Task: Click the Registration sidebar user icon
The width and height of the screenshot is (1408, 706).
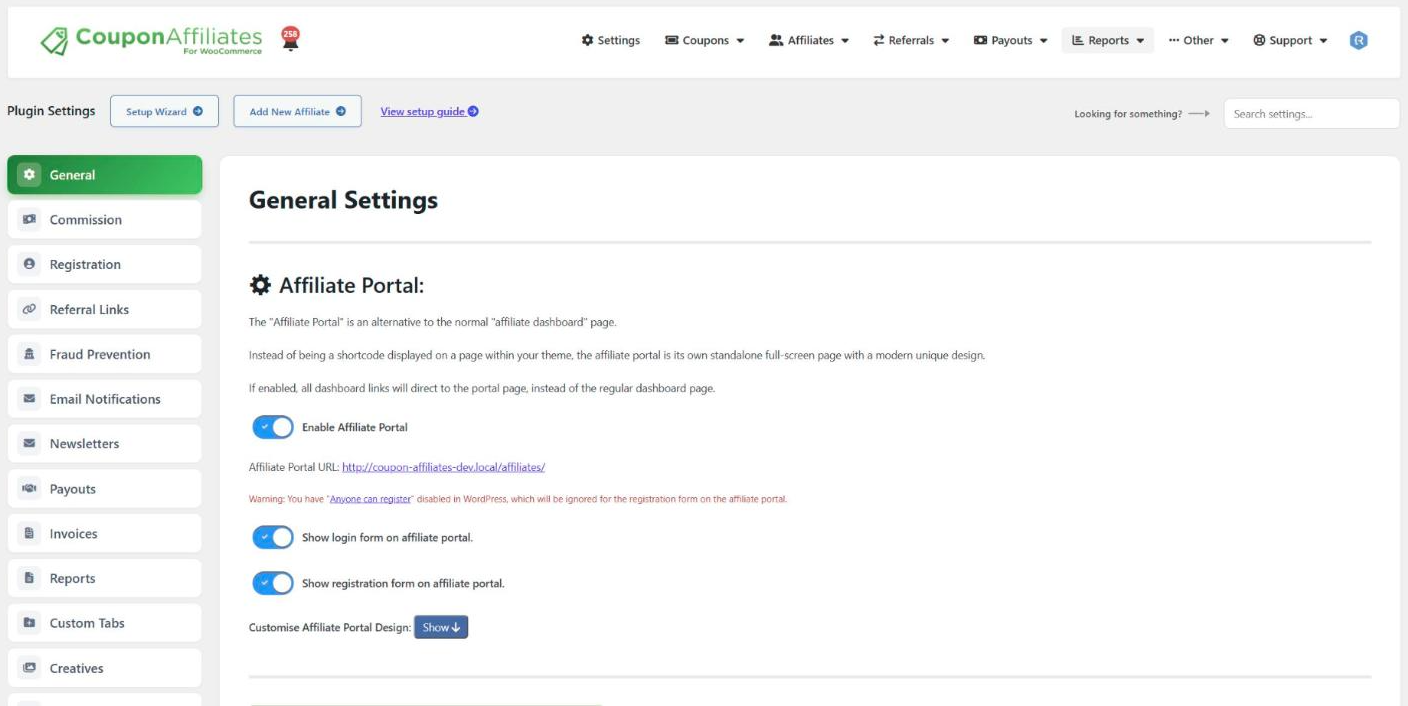Action: (29, 264)
